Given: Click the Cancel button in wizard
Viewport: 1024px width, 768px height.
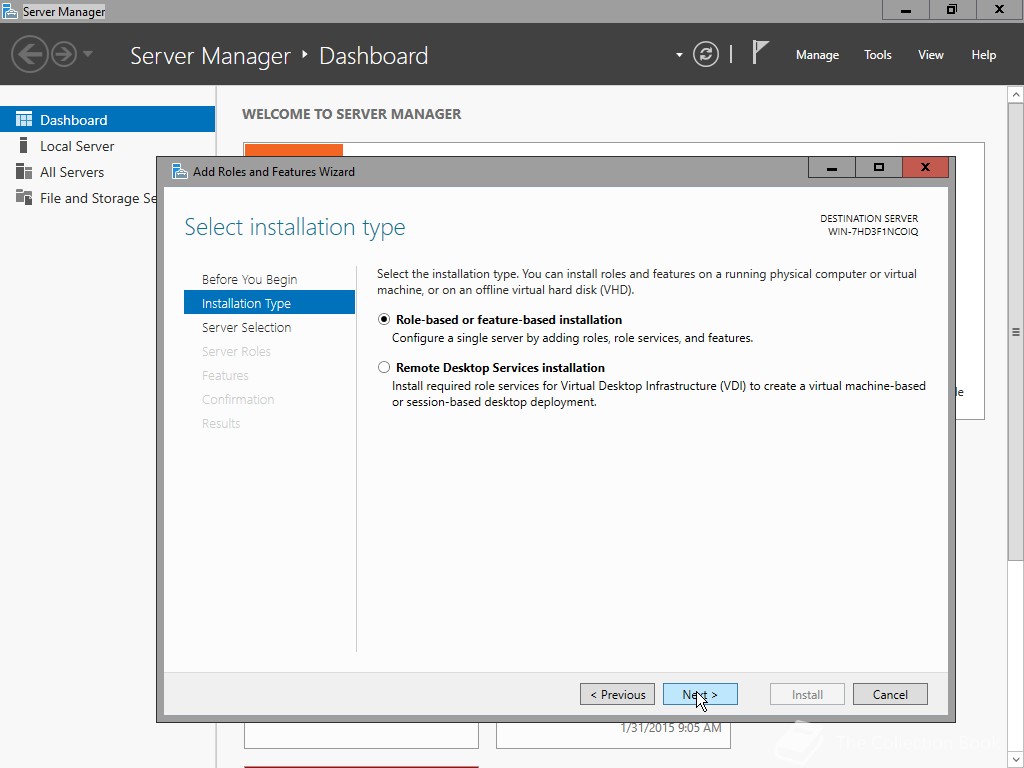Looking at the screenshot, I should click(890, 694).
